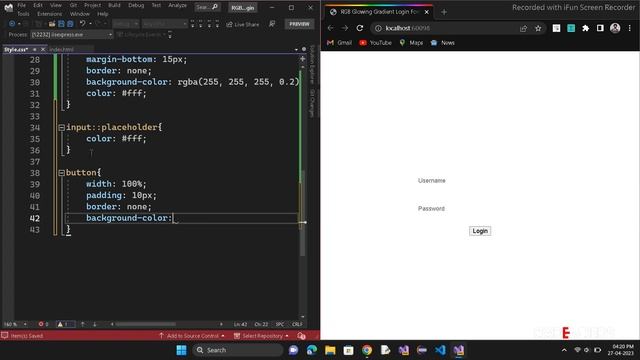The image size is (640, 360).
Task: Reload the page in Chrome
Action: click(360, 28)
